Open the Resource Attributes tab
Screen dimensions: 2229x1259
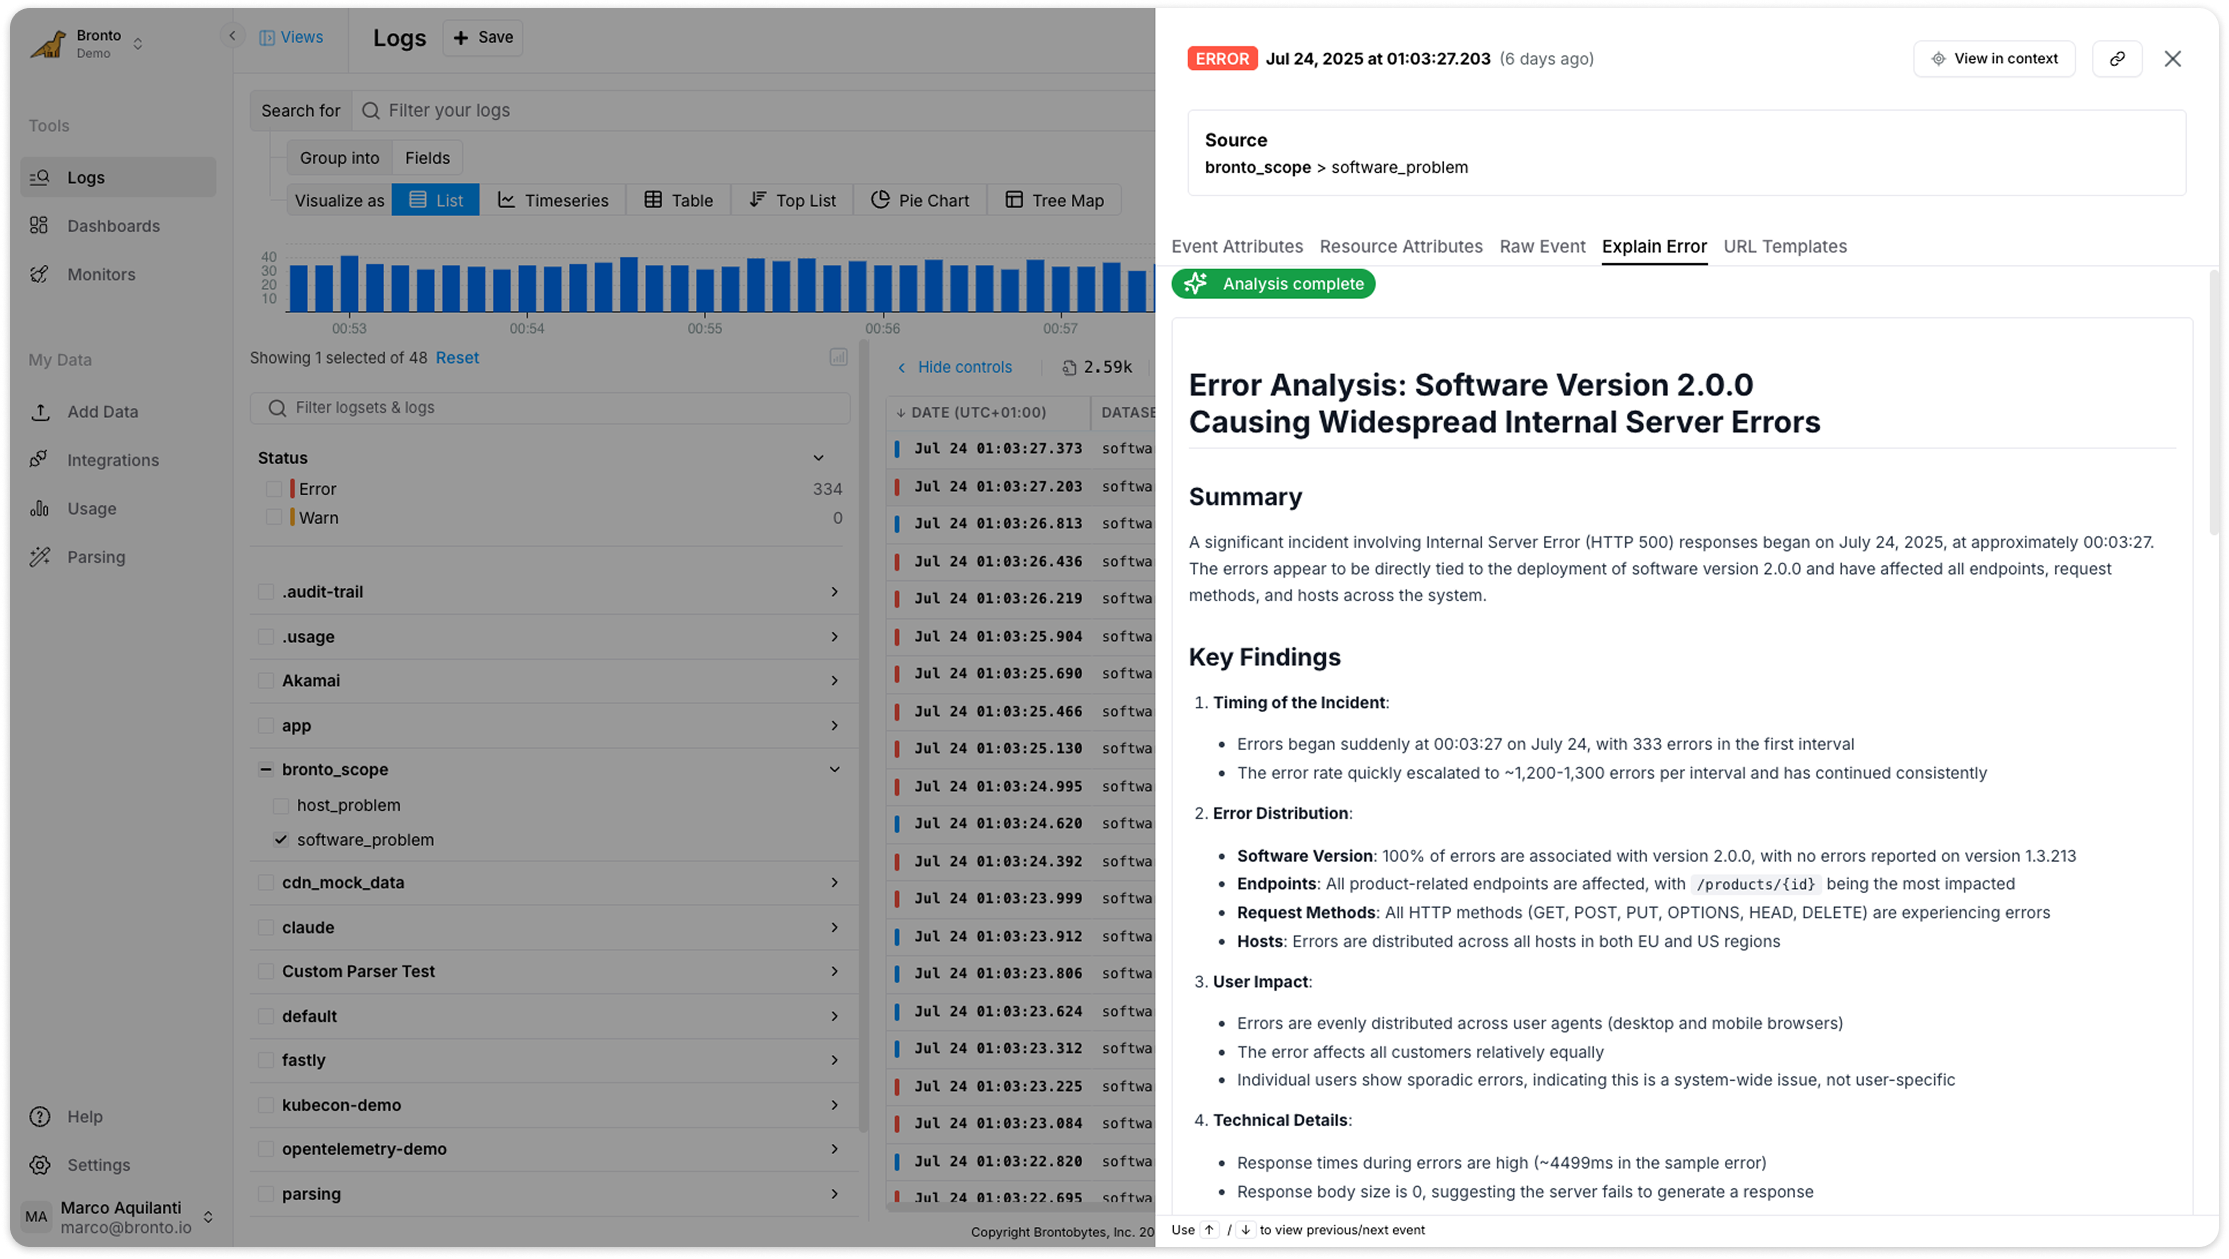(1400, 246)
